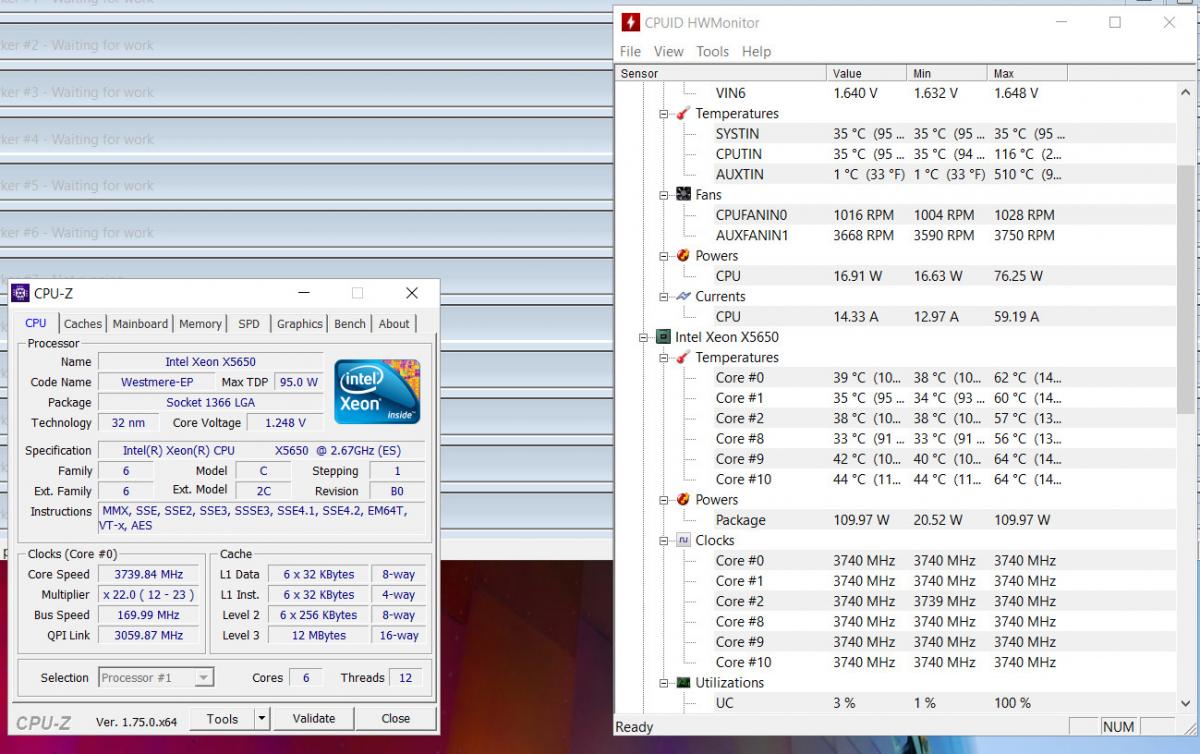Click the CPU-Z title bar app icon

click(x=20, y=293)
